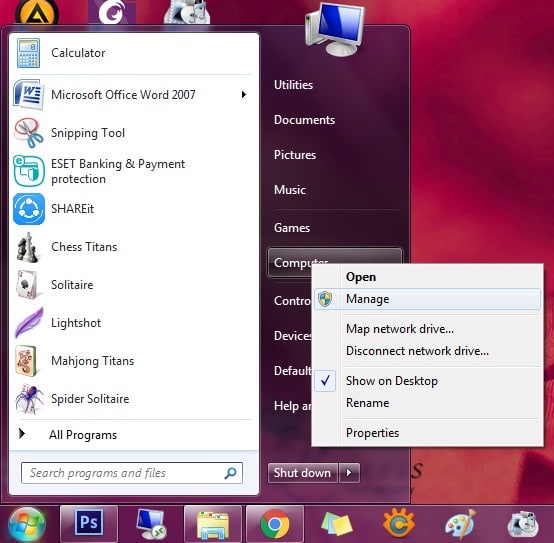This screenshot has width=554, height=543.
Task: Open Remote Desktop icon on taskbar
Action: tap(151, 524)
